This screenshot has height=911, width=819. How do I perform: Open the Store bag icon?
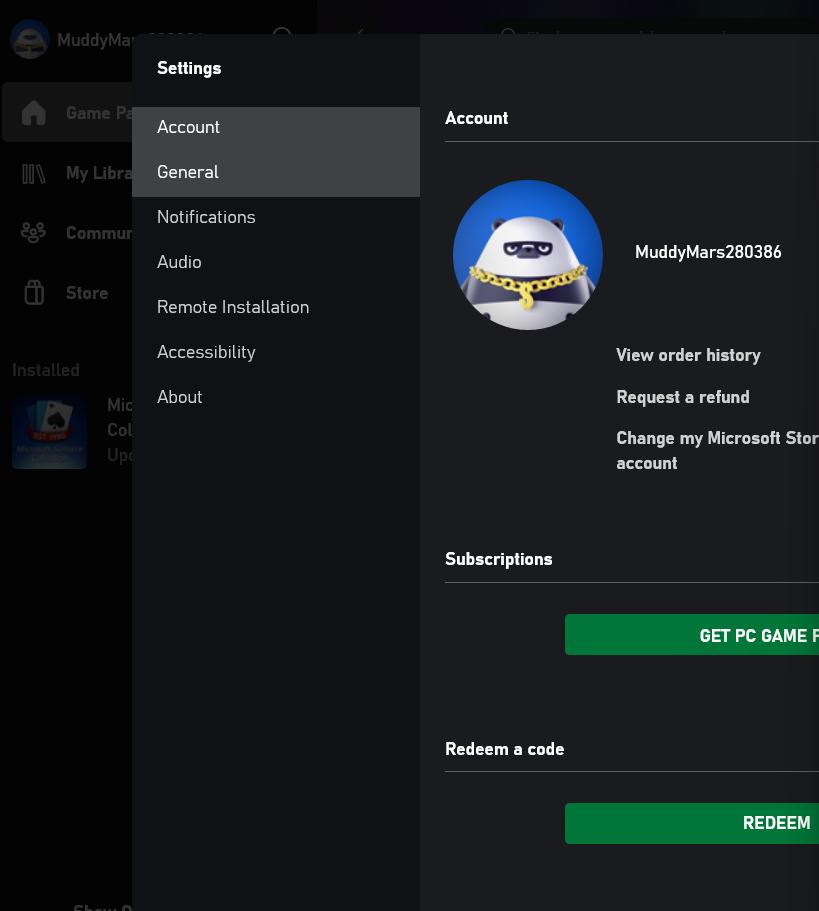(x=34, y=292)
